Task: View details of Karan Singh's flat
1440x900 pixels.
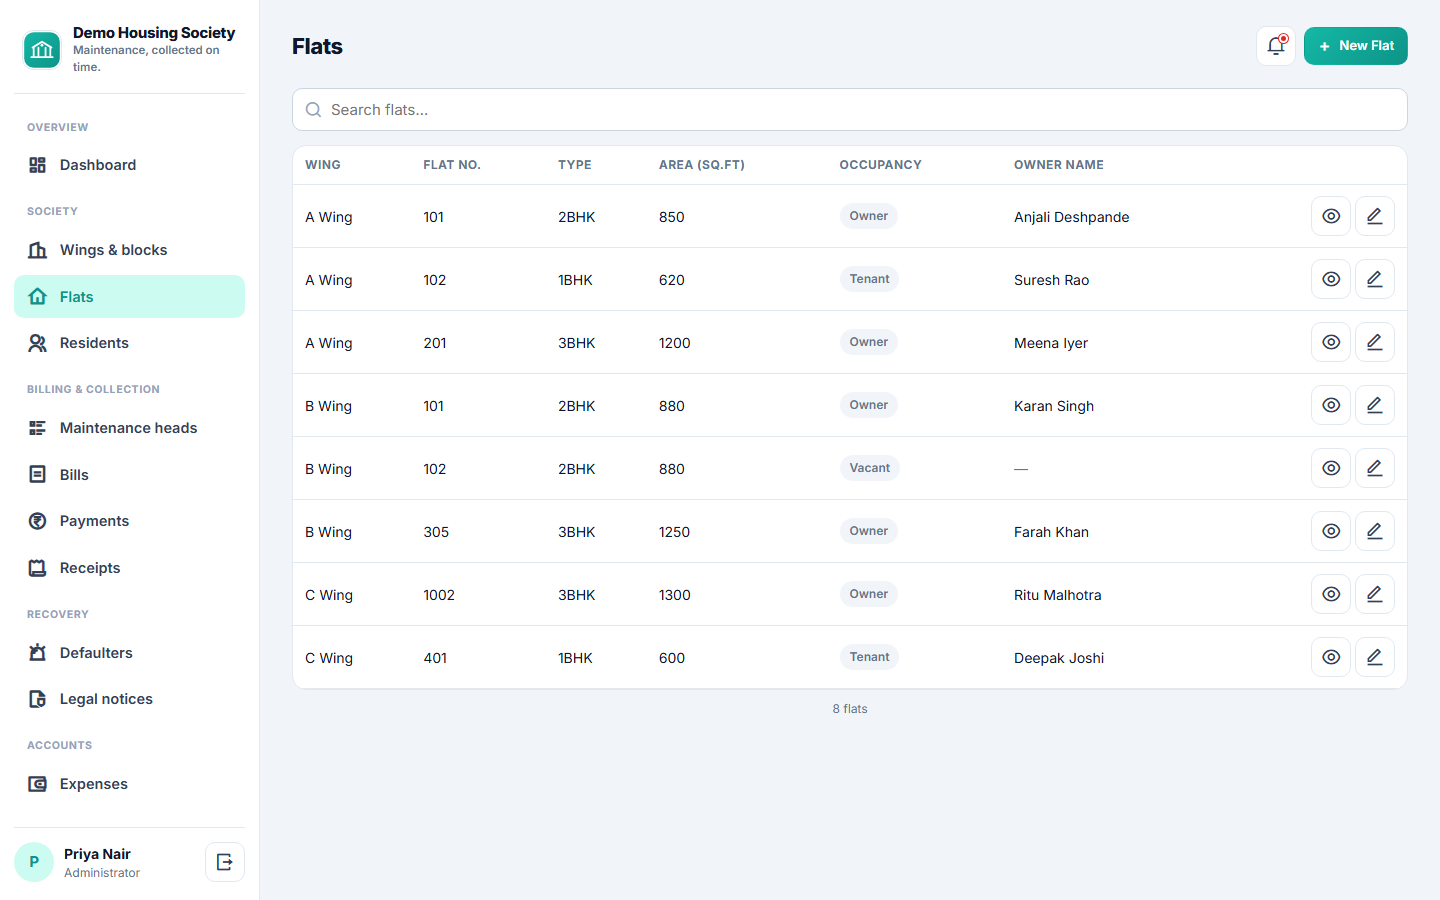Action: click(1331, 405)
